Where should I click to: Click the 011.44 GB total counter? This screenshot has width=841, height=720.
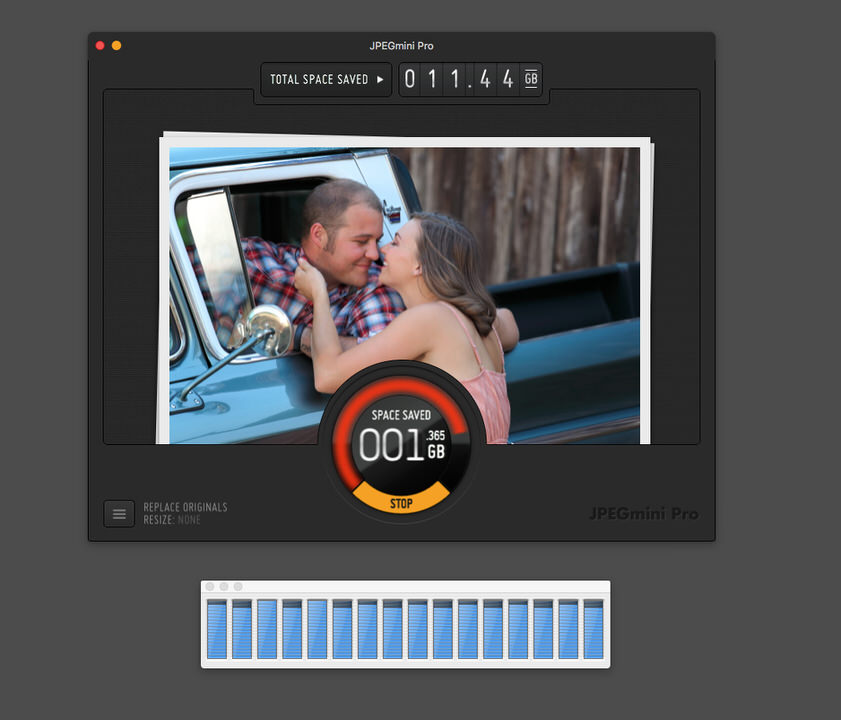[x=470, y=79]
